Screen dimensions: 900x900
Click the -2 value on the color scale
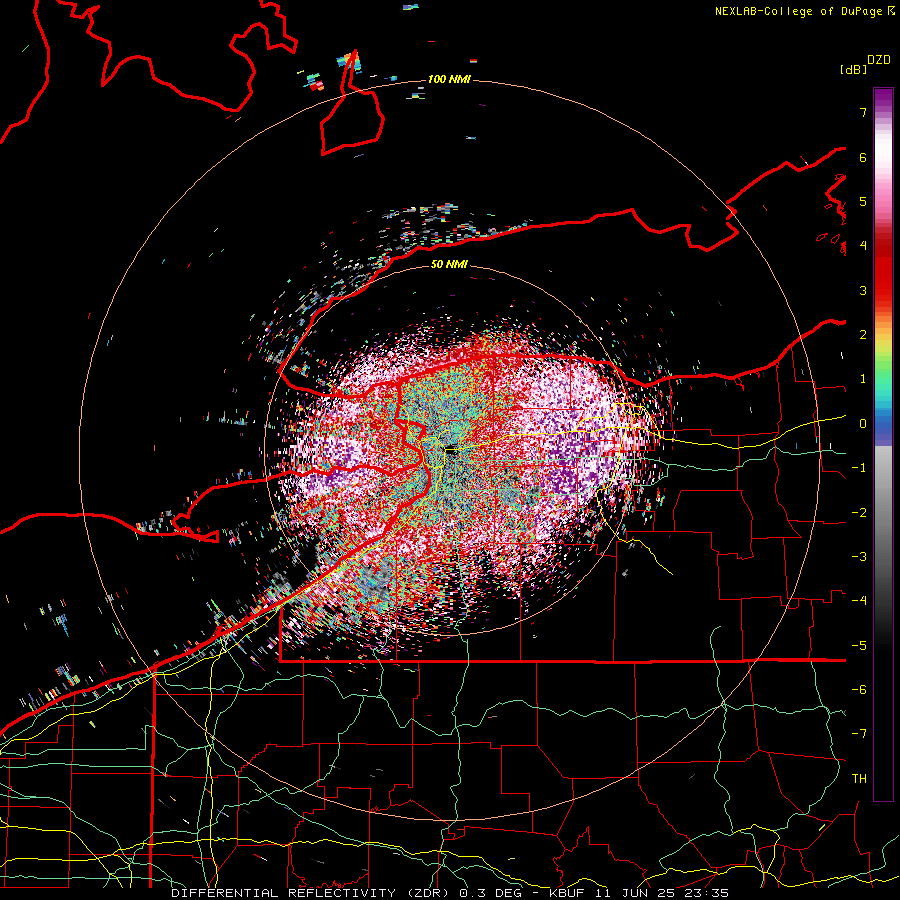pos(859,513)
